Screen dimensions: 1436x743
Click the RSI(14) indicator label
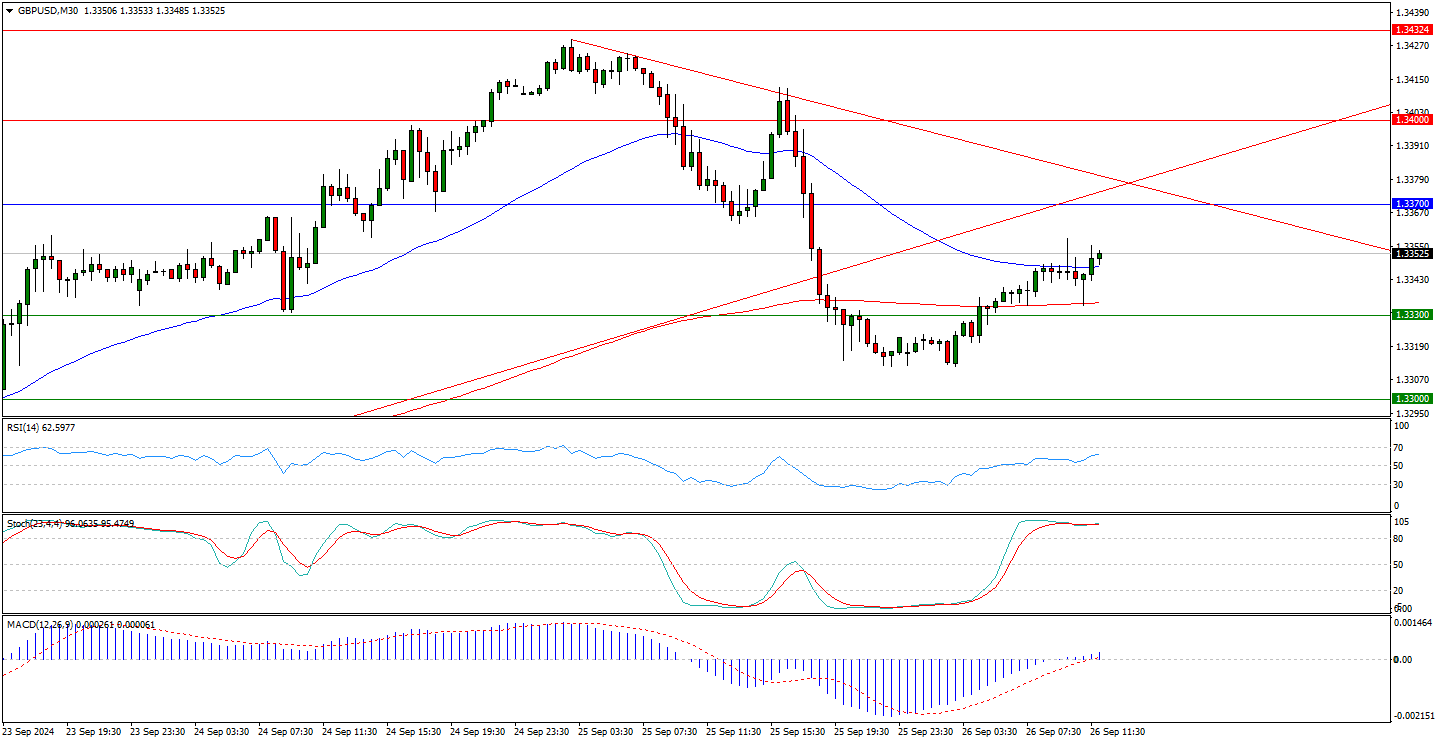(40, 428)
